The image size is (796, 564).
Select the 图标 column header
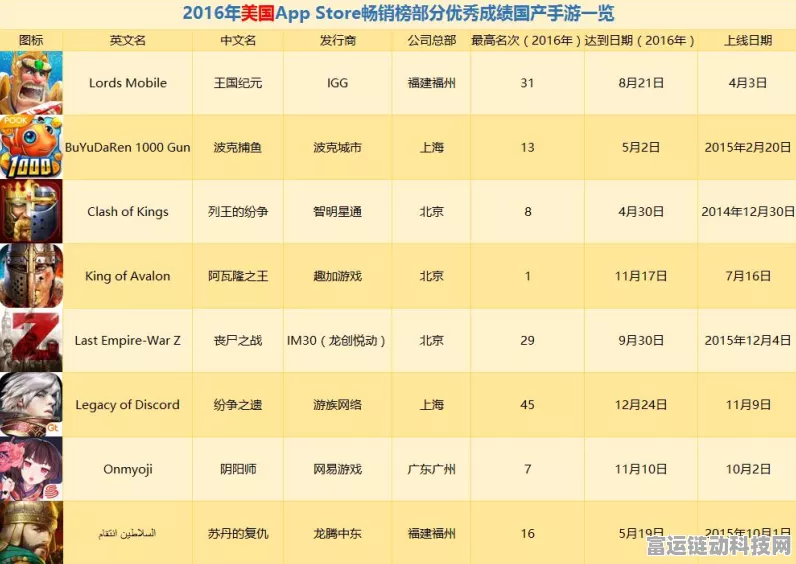(x=31, y=40)
